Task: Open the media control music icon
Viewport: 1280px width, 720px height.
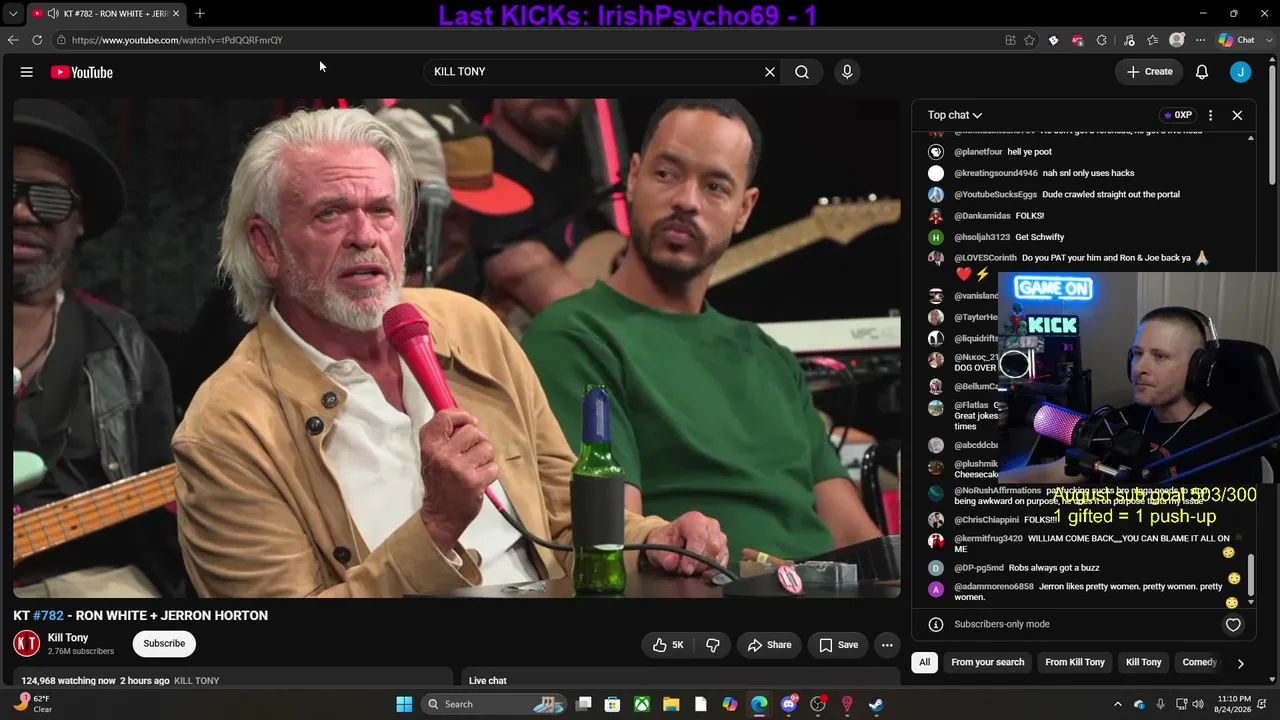Action: pyautogui.click(x=1129, y=40)
